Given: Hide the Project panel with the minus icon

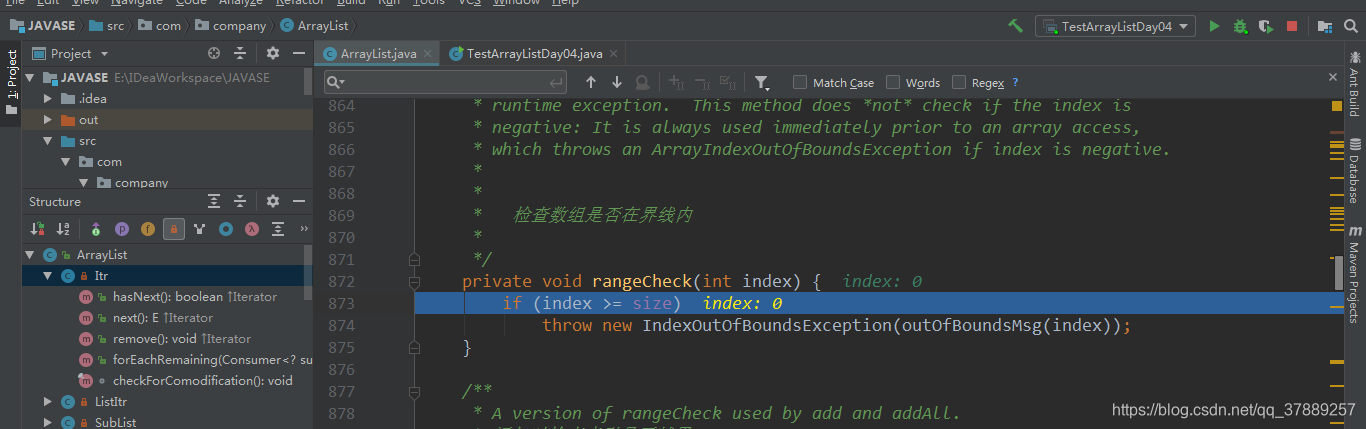Looking at the screenshot, I should (298, 53).
